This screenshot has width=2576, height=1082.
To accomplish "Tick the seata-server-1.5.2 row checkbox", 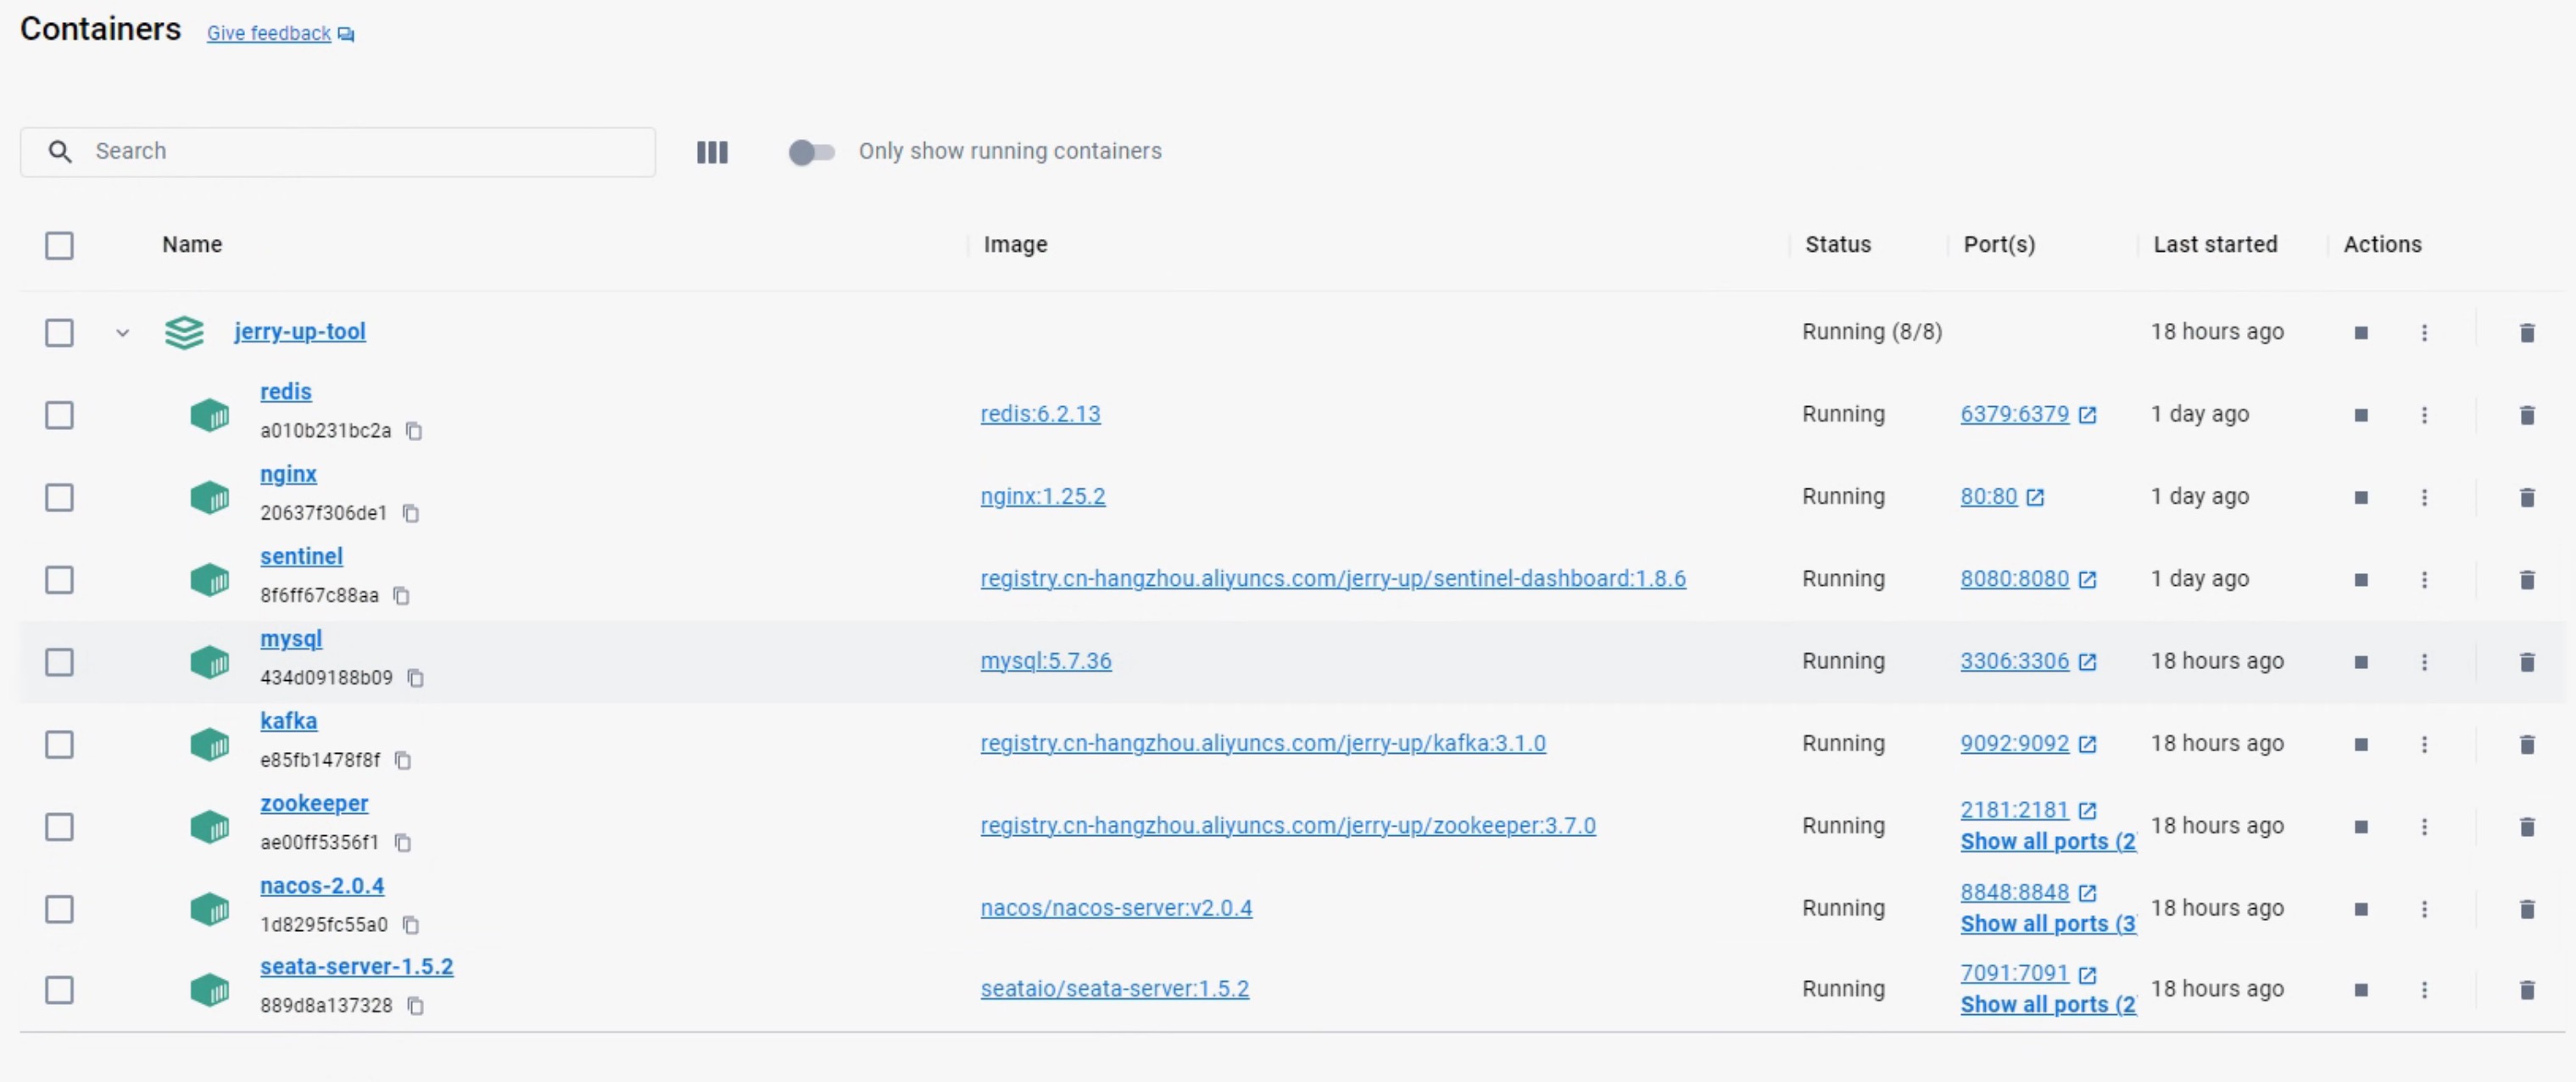I will 59,990.
